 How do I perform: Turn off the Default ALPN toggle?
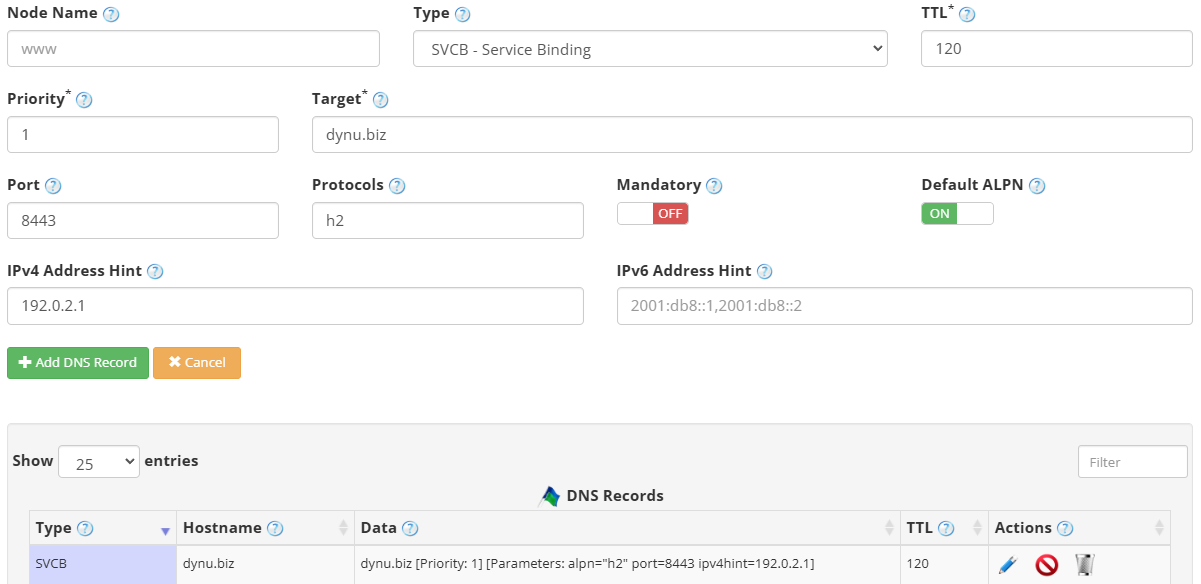957,213
